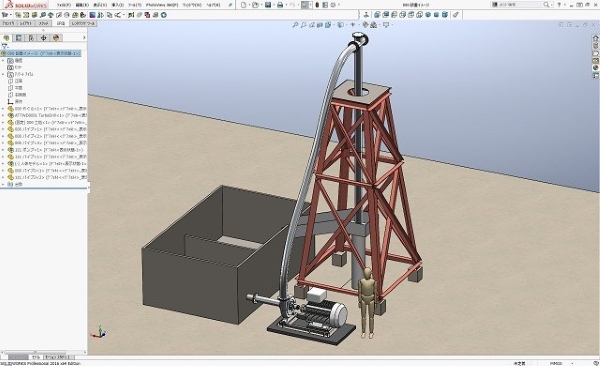Viewport: 600px width, 366px height.
Task: Click the Appearances color ball in task pane
Action: pos(595,68)
